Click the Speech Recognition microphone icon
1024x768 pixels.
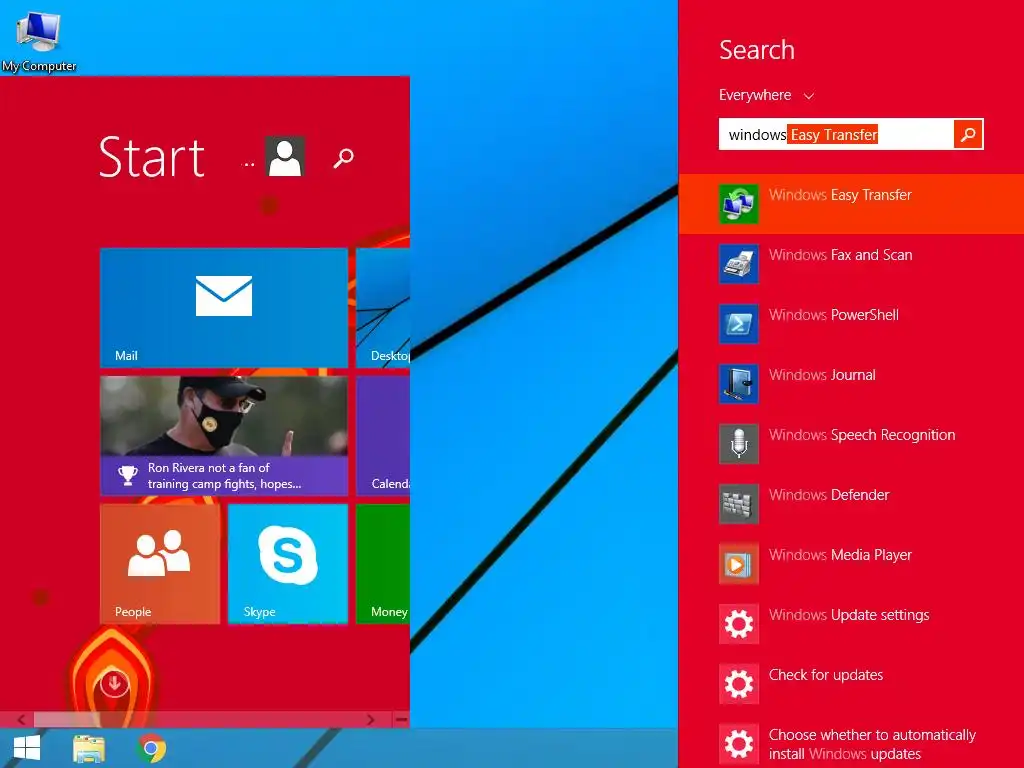[739, 444]
